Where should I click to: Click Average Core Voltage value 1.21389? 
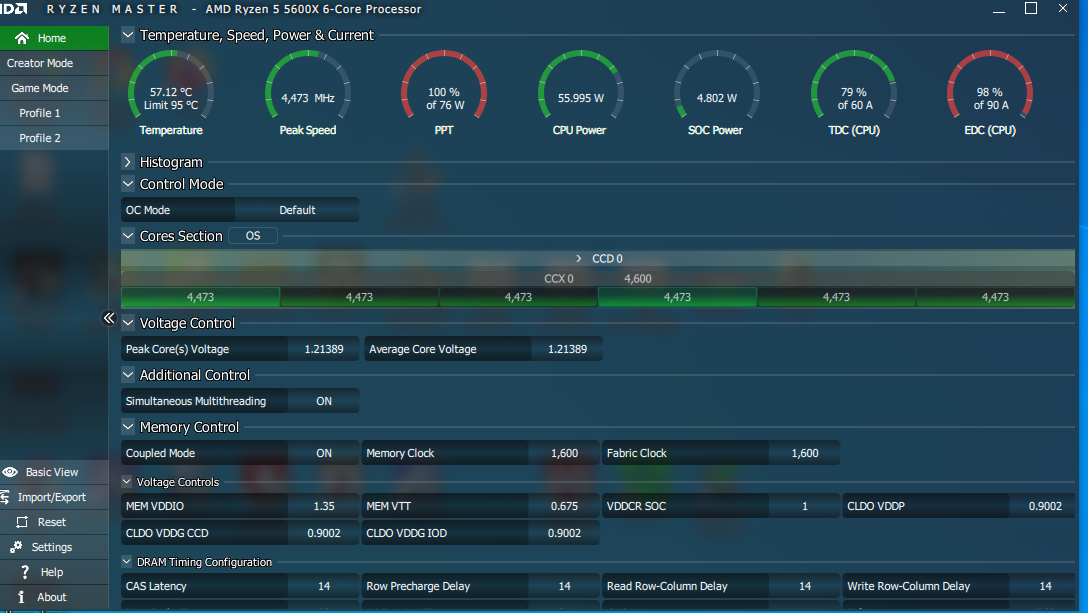click(x=567, y=349)
